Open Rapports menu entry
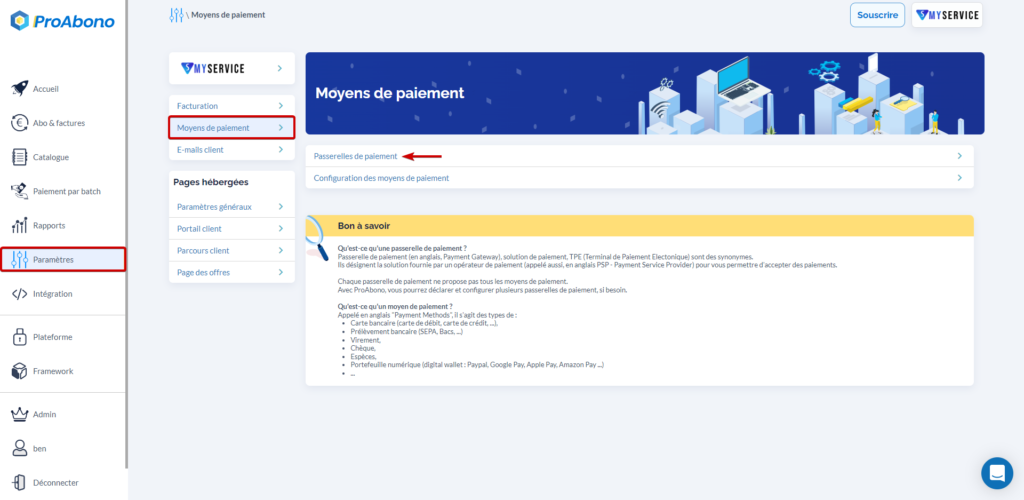This screenshot has height=500, width=1024. tap(49, 225)
